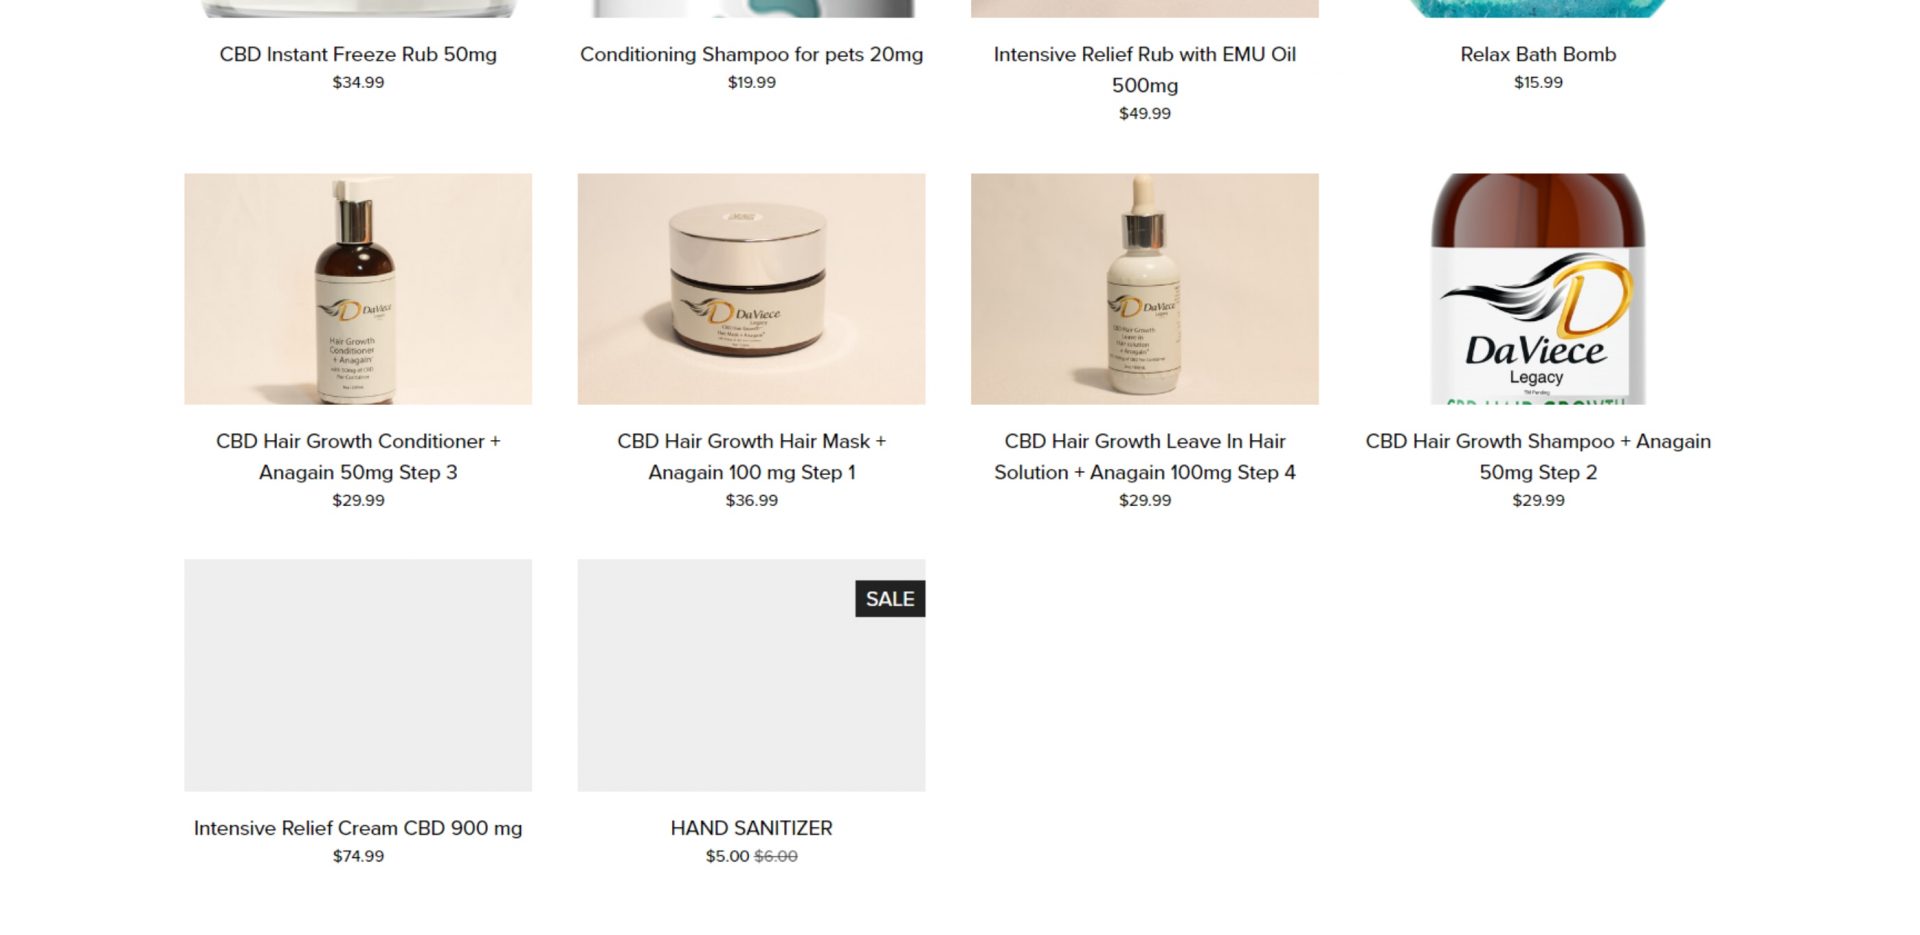Open CBD Instant Freeze Rub 50mg link
Screen dimensions: 1920x935
tap(358, 54)
